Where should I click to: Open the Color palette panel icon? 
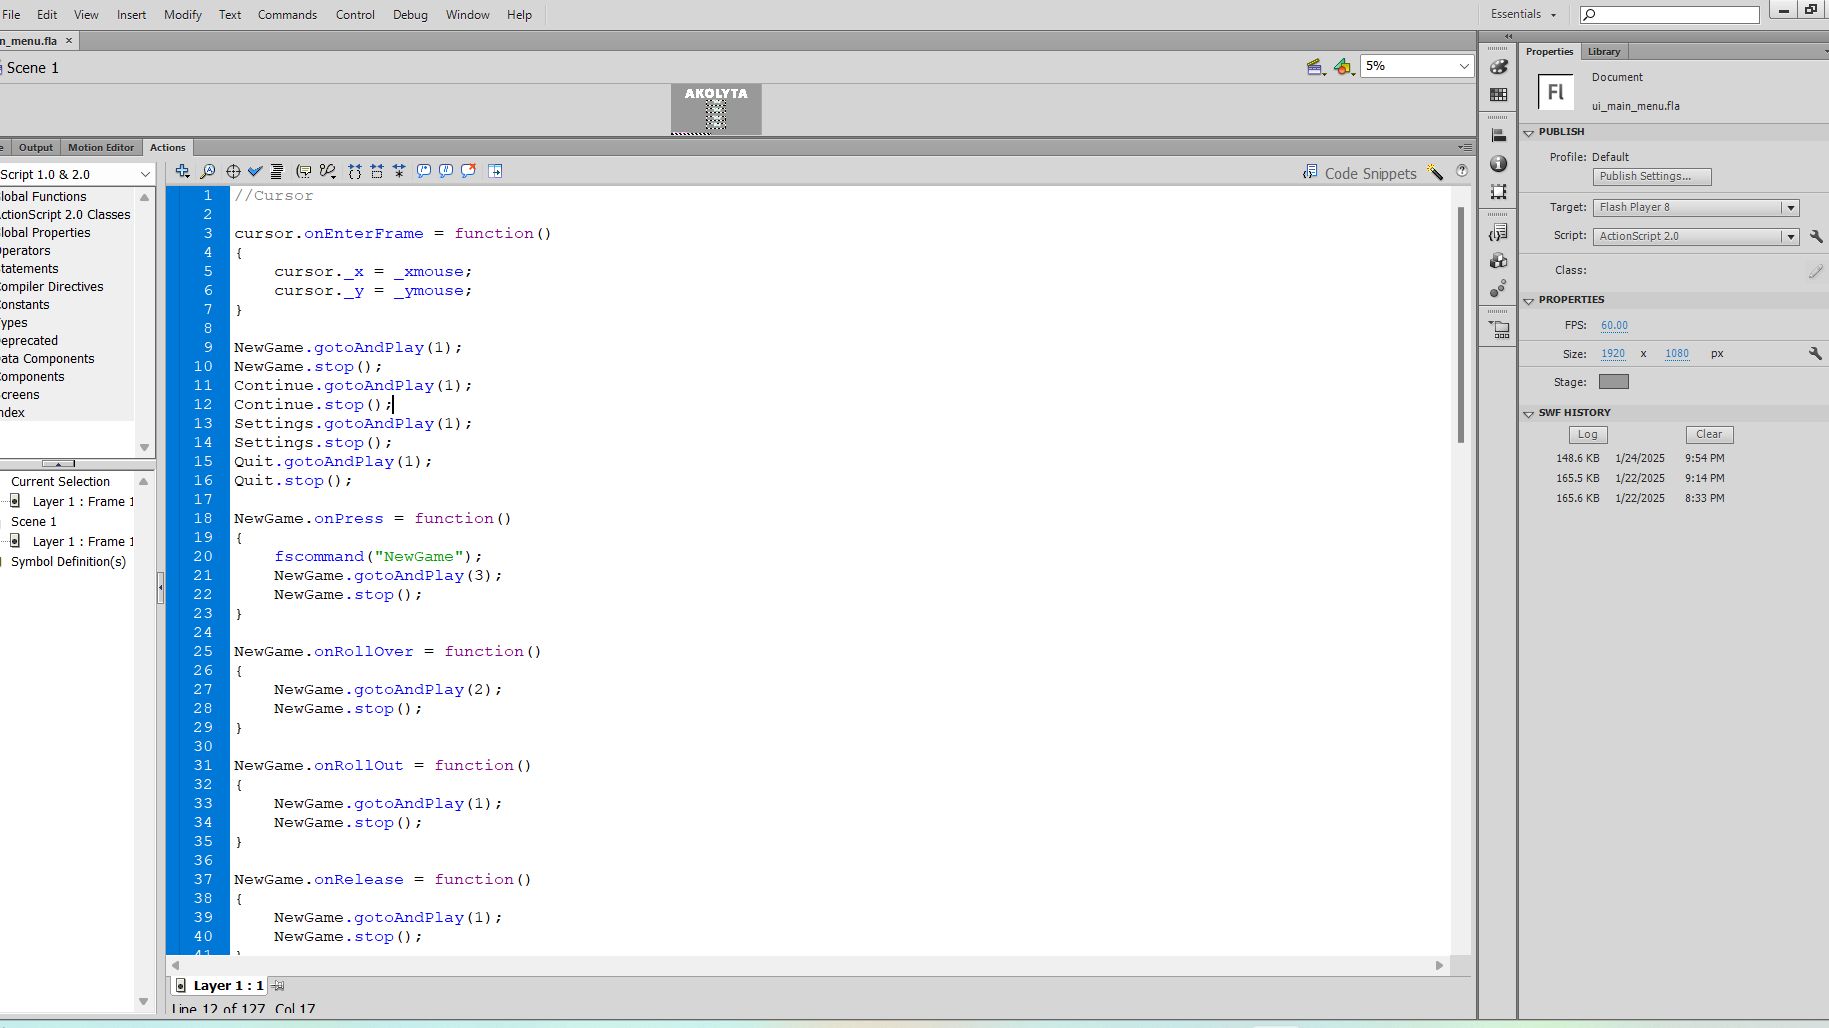point(1498,67)
